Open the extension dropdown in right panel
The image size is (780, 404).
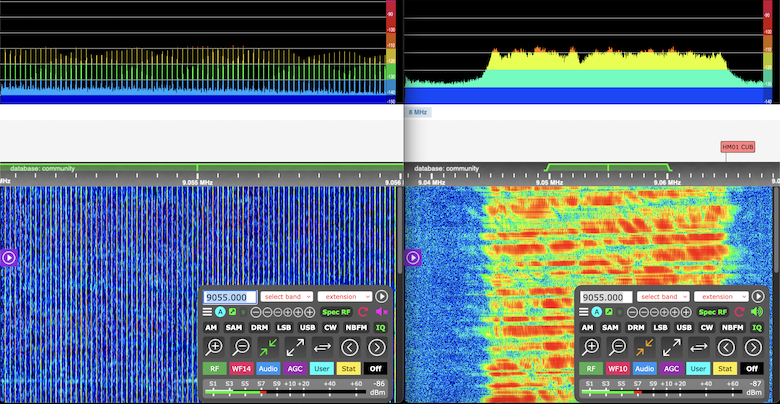pos(720,297)
